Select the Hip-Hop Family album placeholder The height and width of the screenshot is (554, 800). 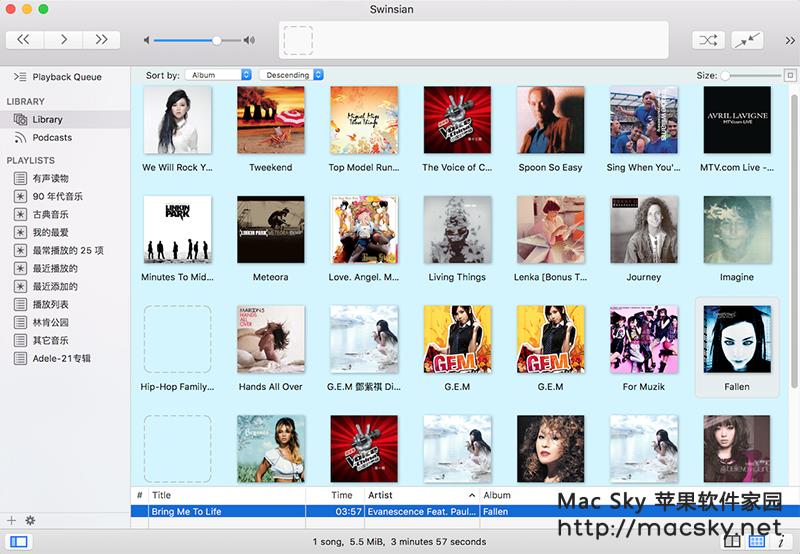tap(177, 339)
